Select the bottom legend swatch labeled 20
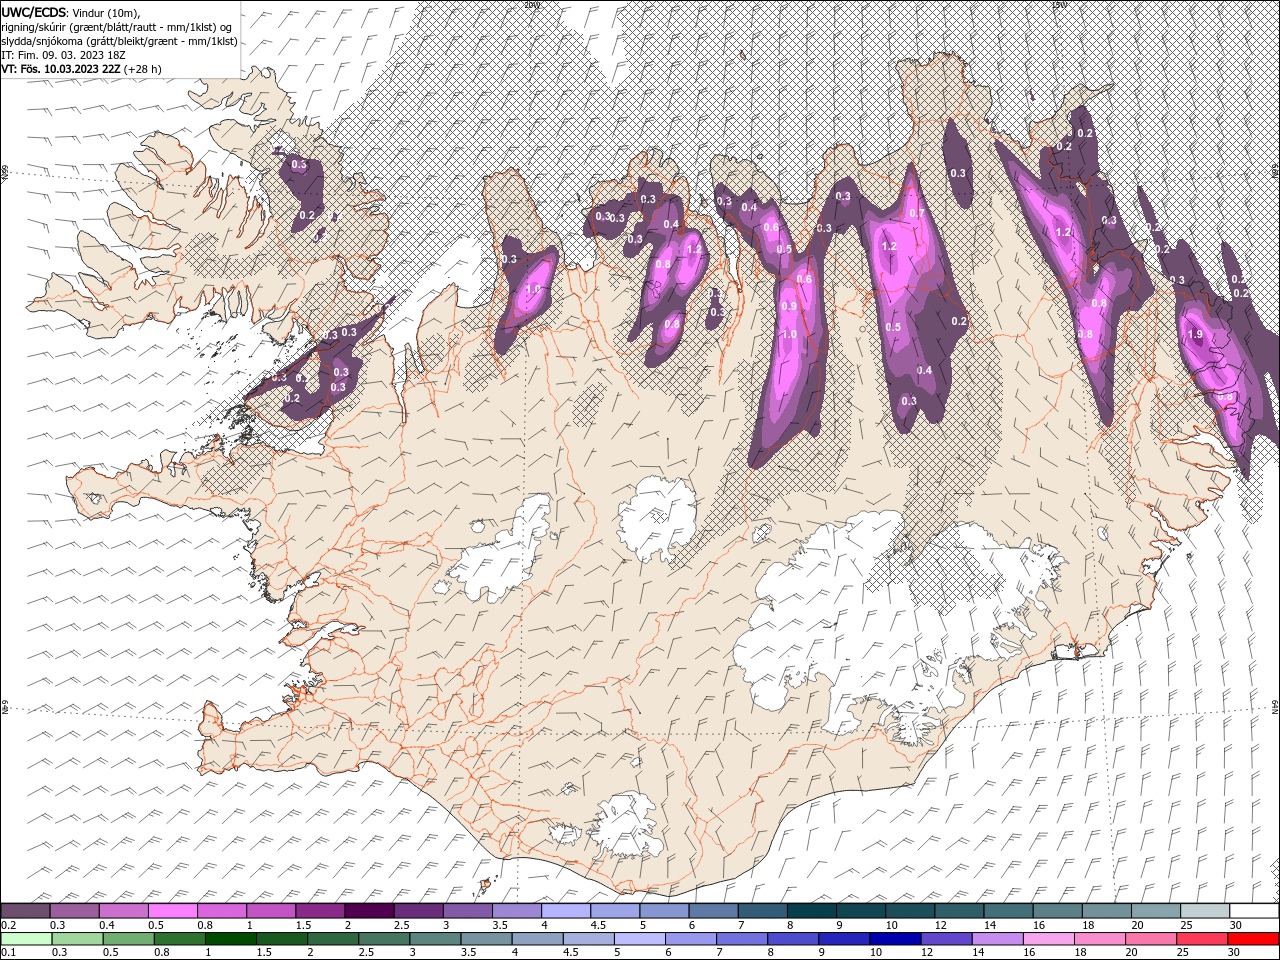This screenshot has height=960, width=1280. coord(1151,939)
